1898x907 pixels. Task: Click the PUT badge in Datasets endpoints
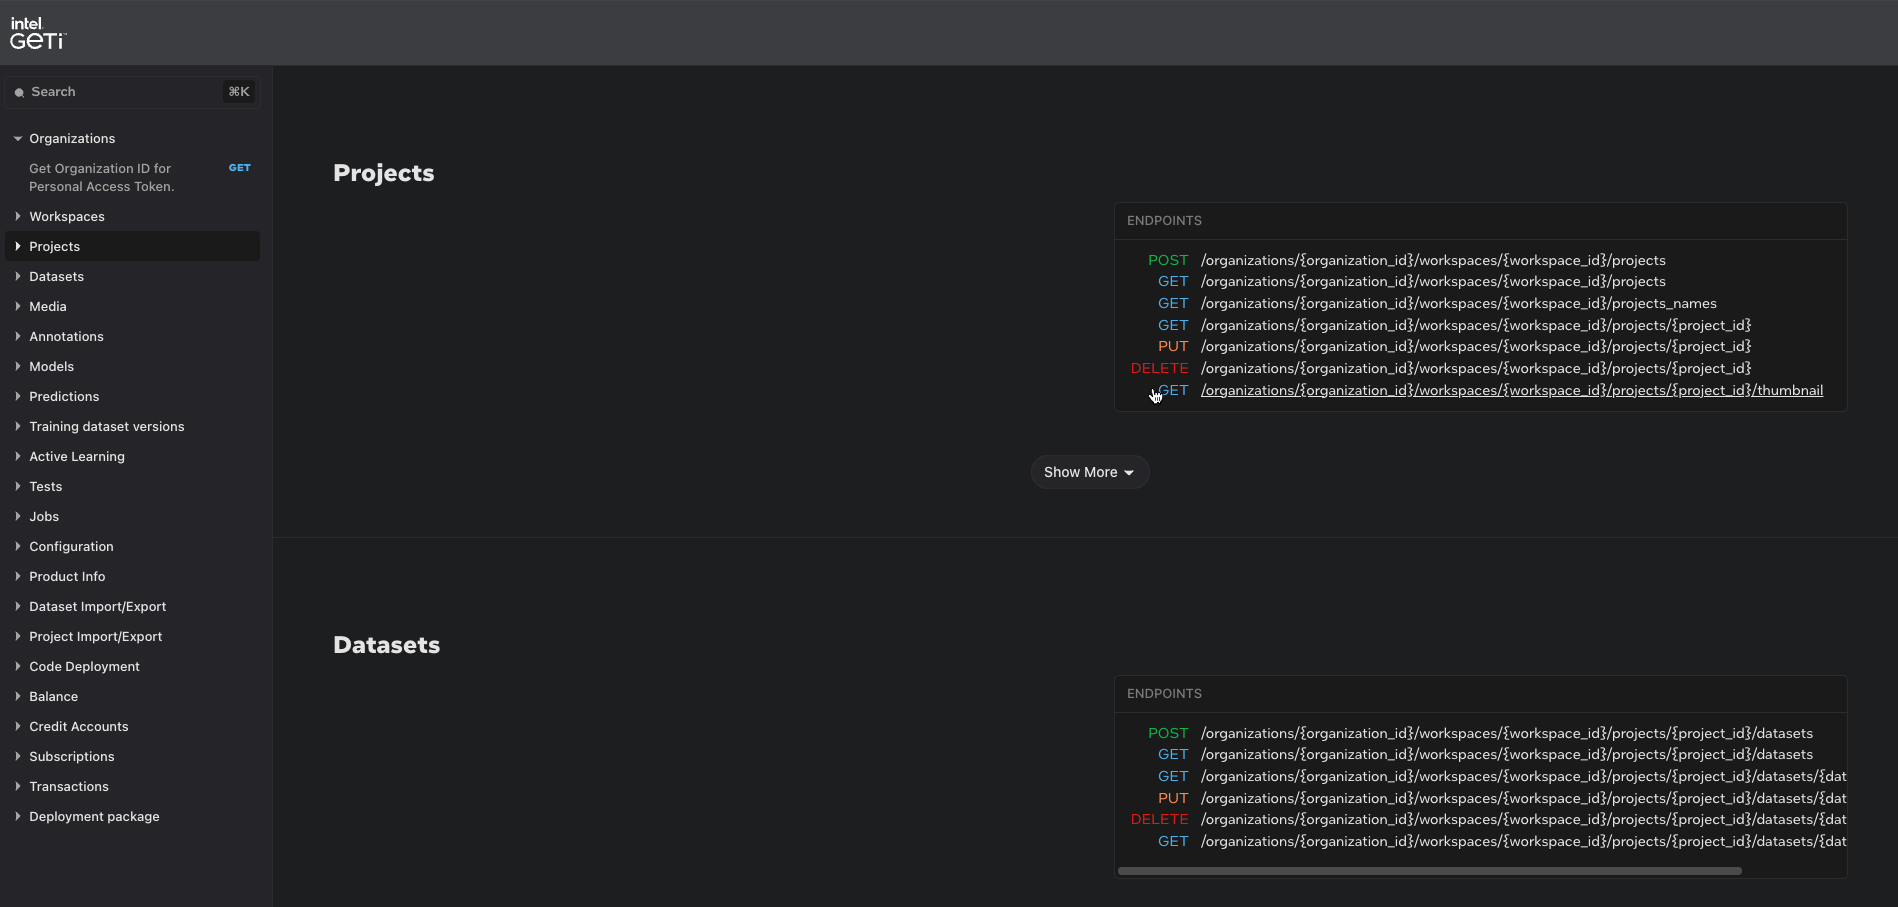click(1174, 798)
